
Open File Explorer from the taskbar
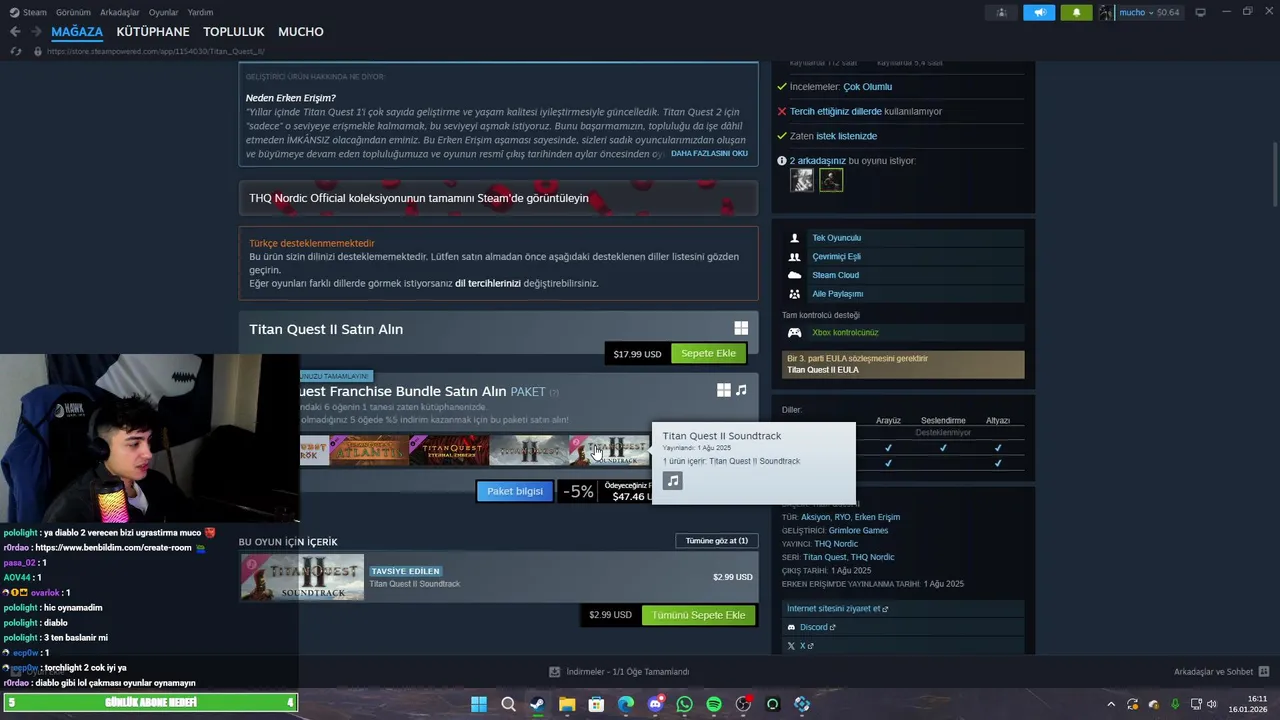(567, 704)
